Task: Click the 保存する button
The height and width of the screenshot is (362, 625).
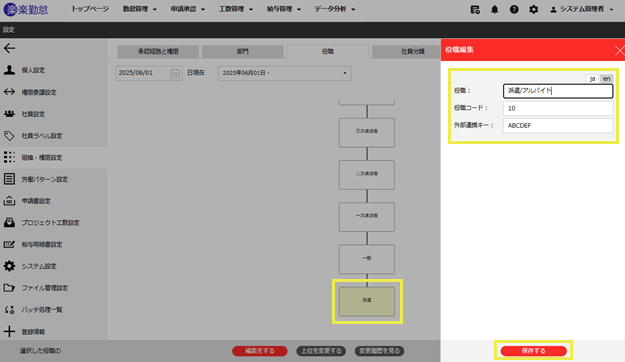Action: pyautogui.click(x=533, y=351)
